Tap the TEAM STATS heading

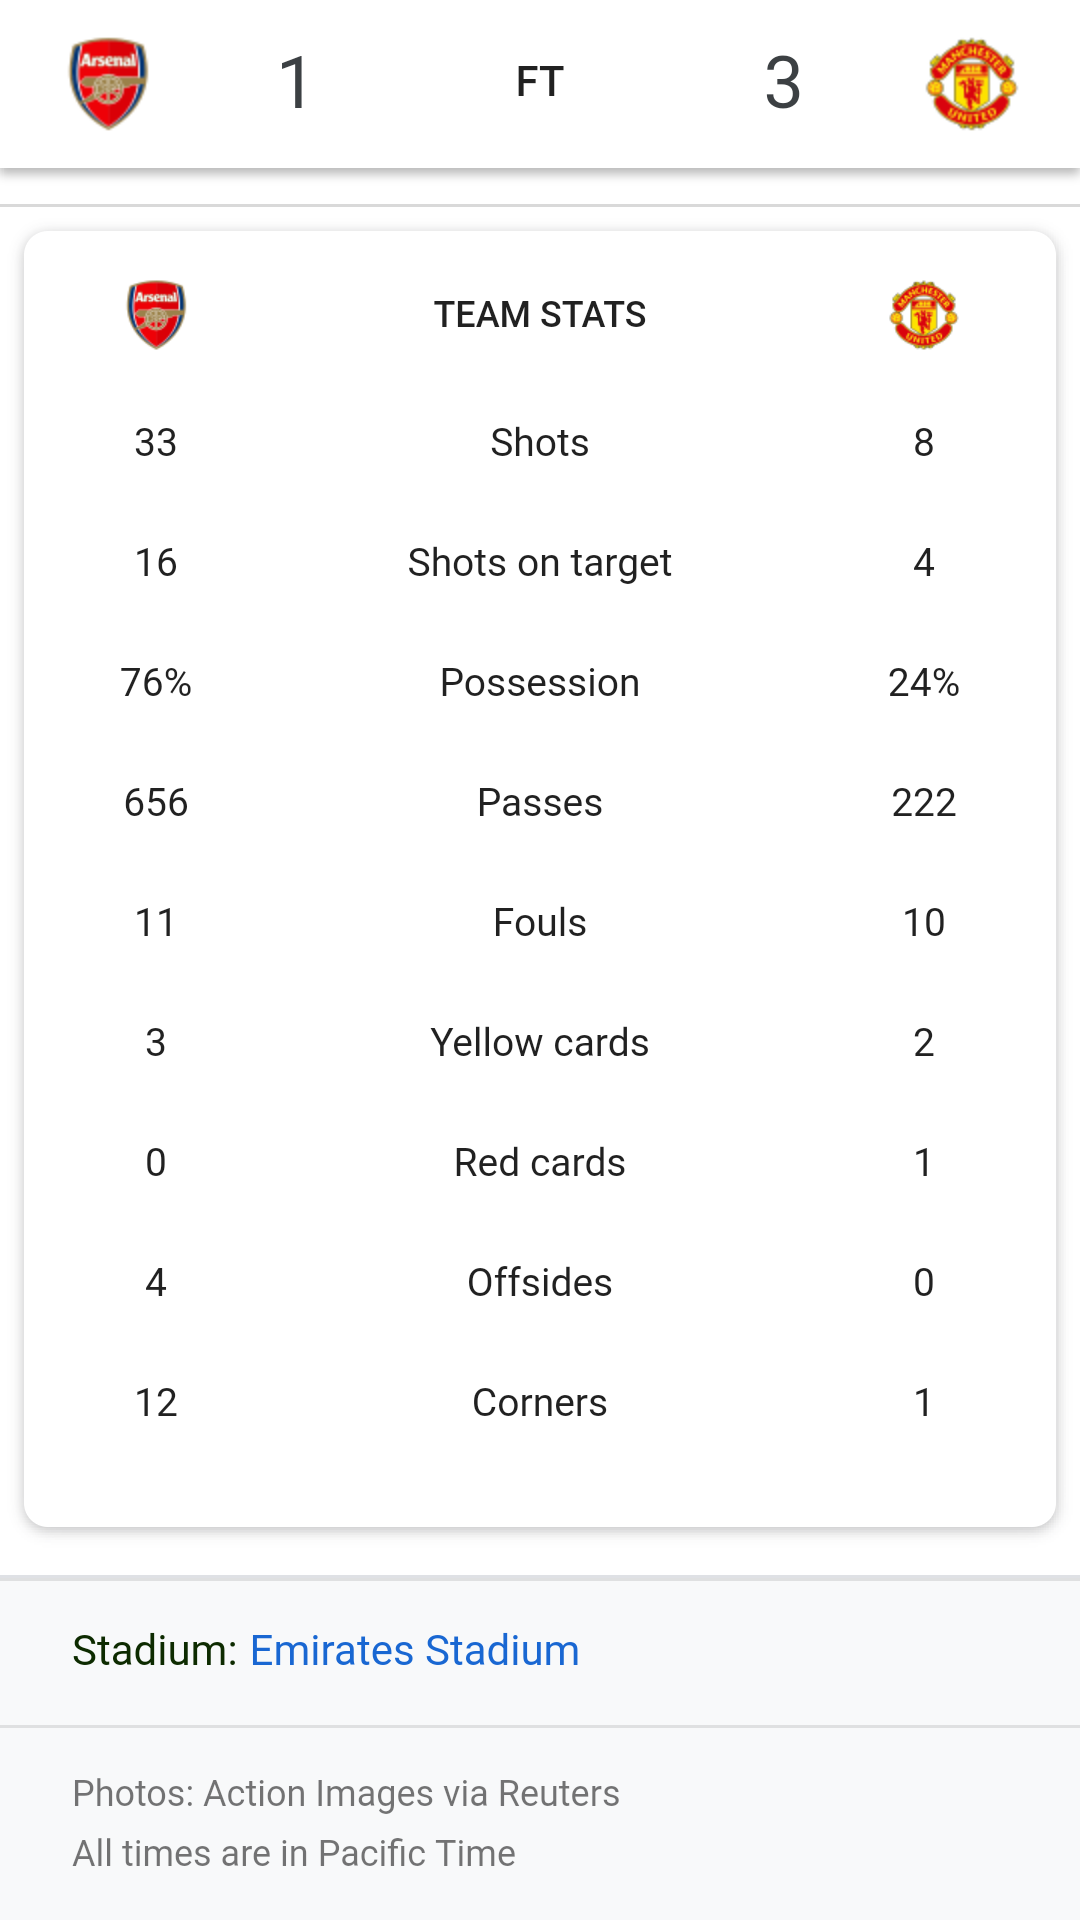click(x=540, y=314)
